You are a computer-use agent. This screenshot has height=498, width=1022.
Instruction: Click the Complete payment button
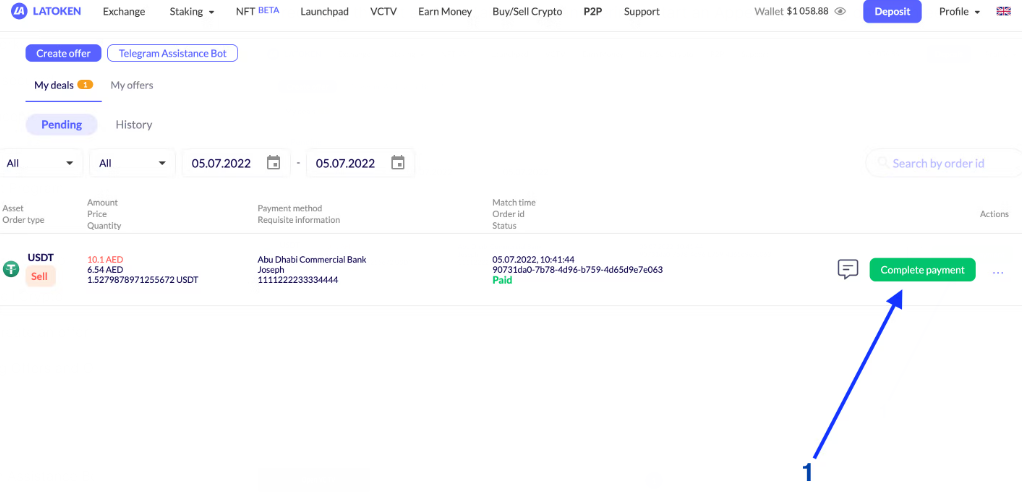point(922,270)
